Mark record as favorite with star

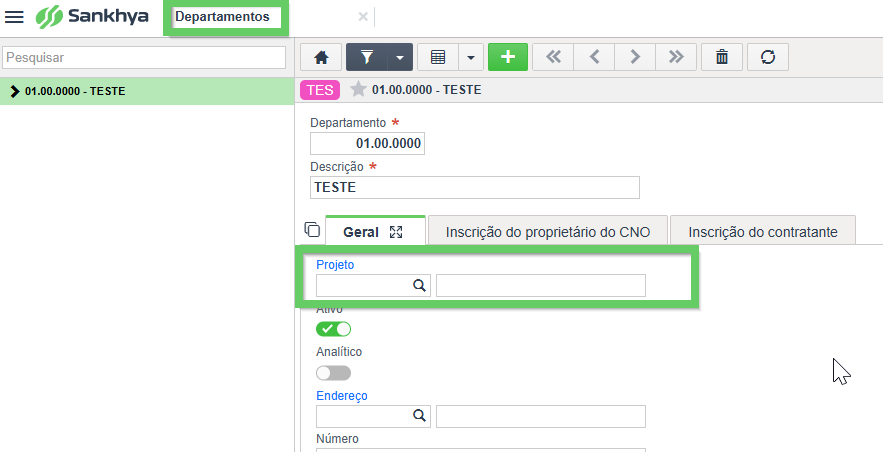358,89
